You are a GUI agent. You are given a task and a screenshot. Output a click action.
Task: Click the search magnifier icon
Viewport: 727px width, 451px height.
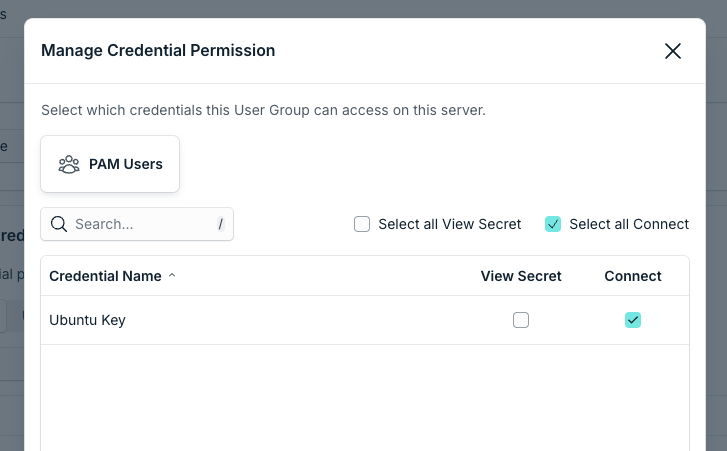pyautogui.click(x=59, y=224)
